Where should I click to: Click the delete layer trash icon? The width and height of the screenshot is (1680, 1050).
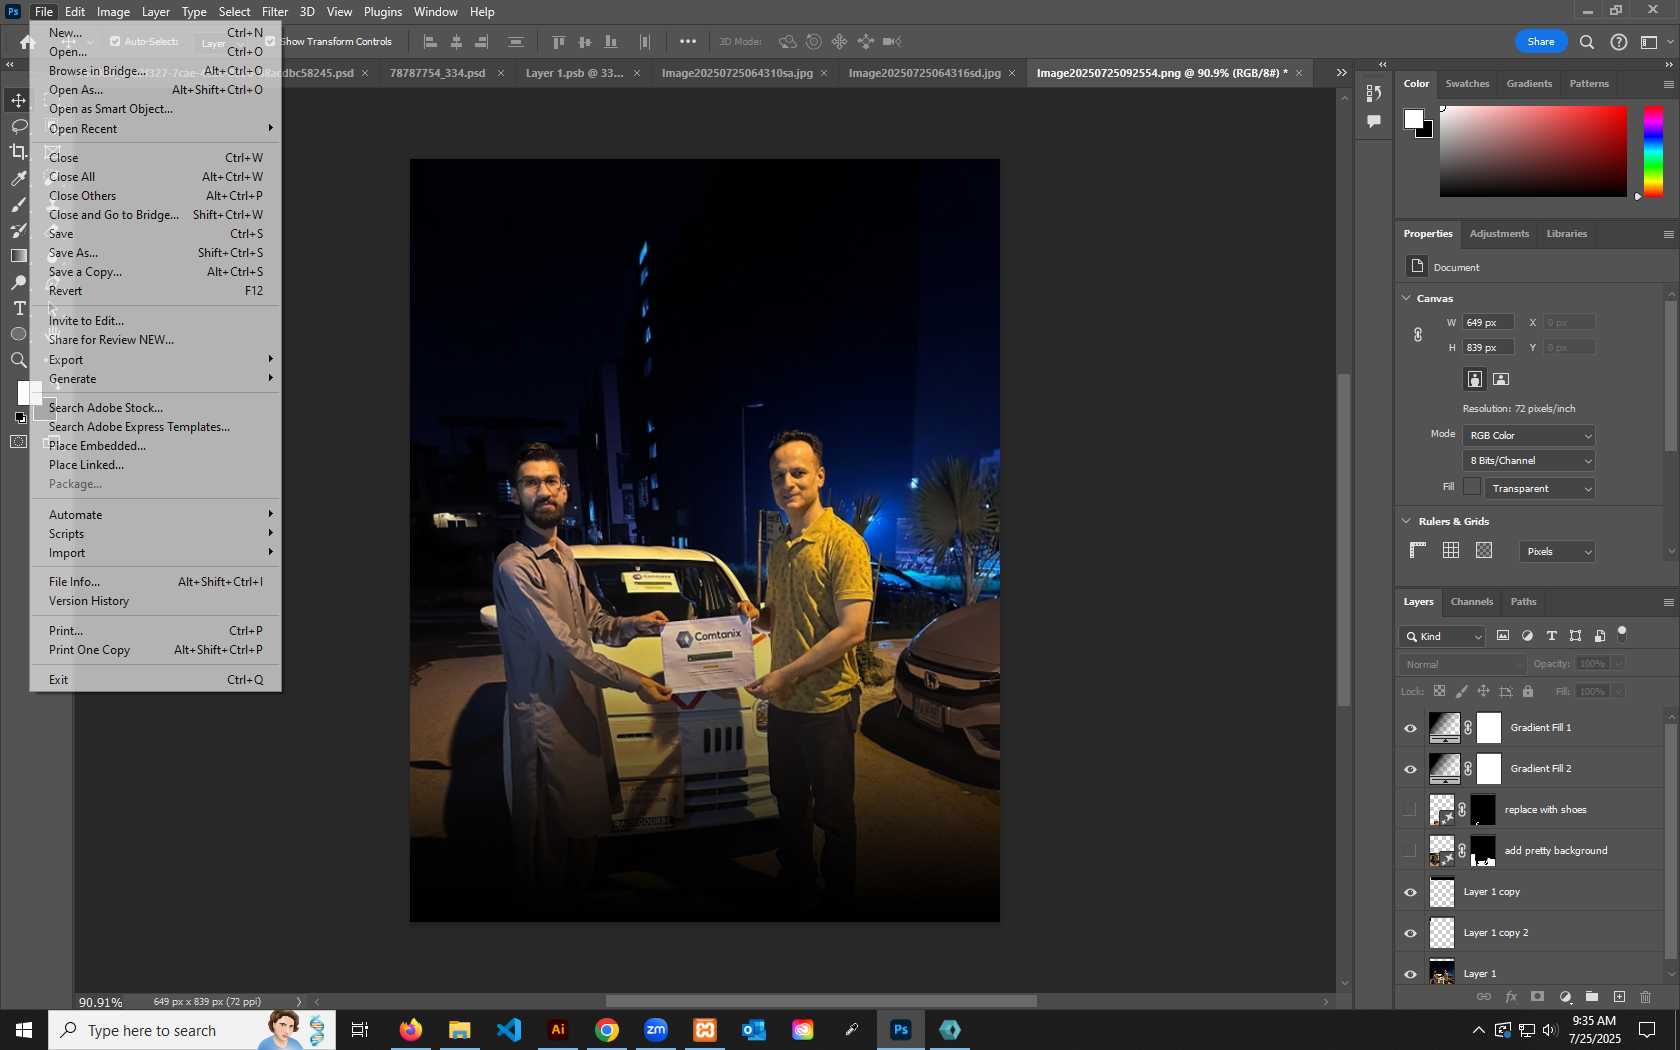point(1645,997)
